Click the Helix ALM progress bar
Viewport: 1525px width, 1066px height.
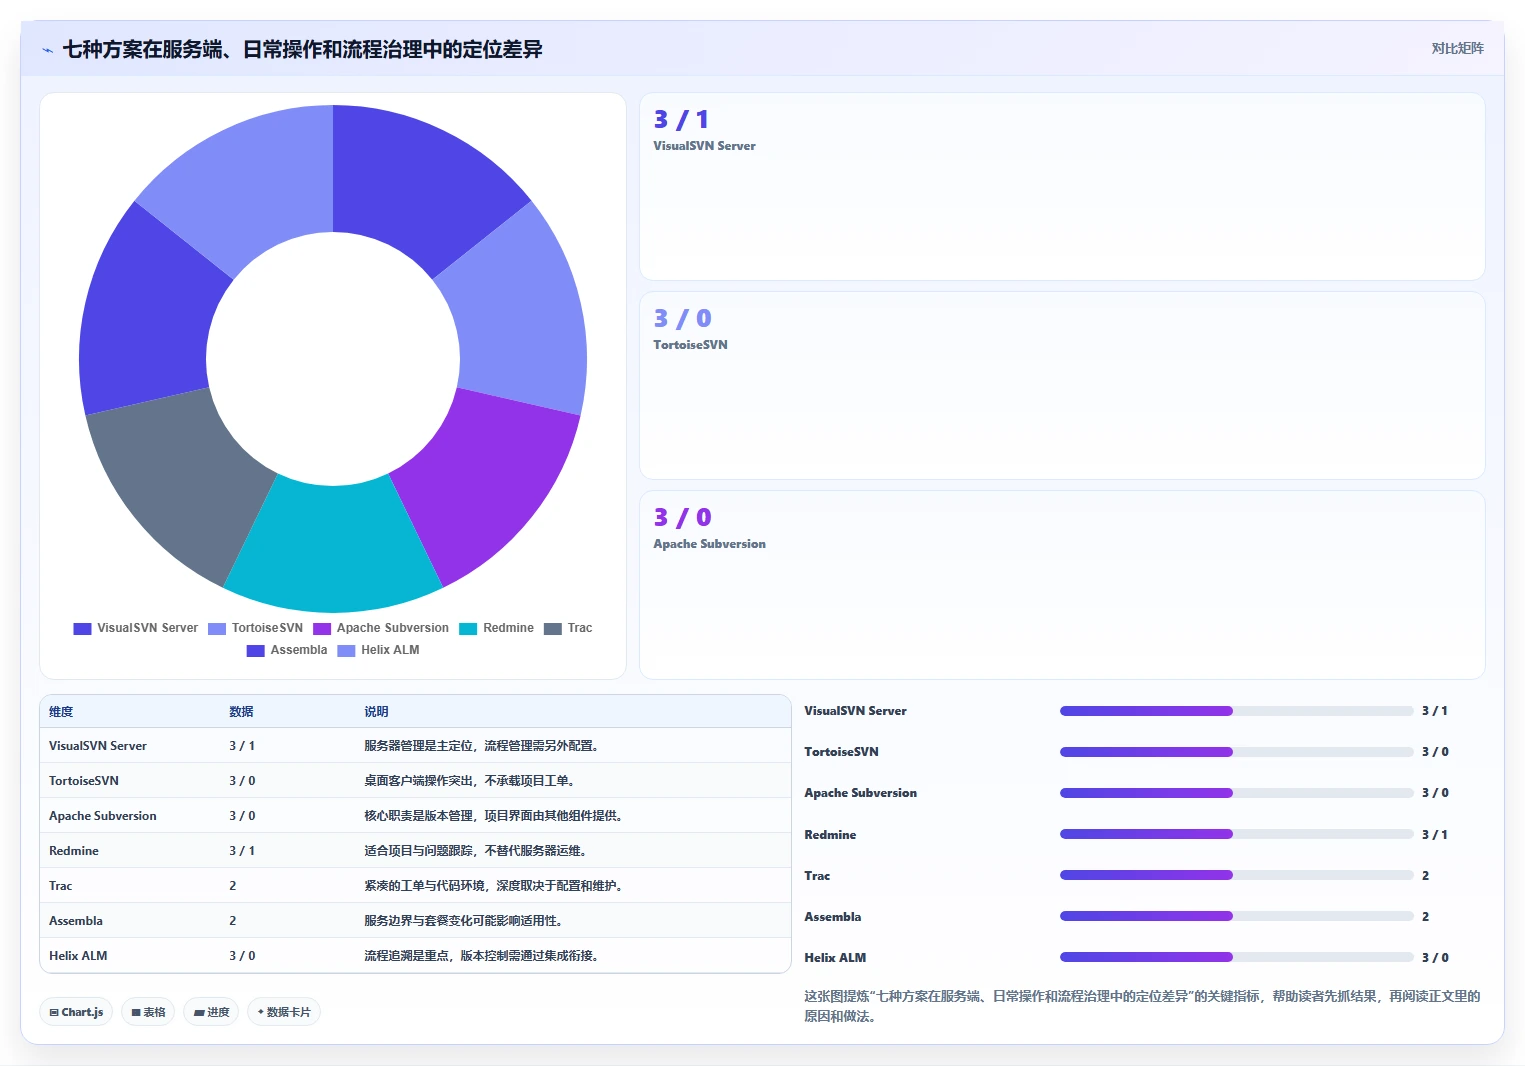1237,957
